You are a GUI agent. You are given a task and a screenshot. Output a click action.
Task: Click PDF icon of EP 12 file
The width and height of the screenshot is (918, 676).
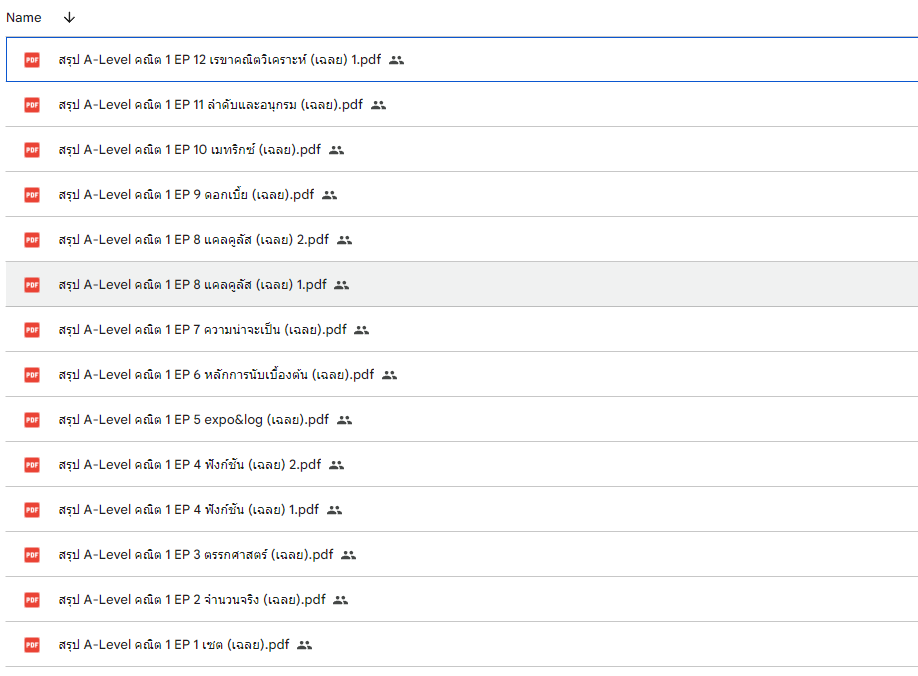(32, 60)
